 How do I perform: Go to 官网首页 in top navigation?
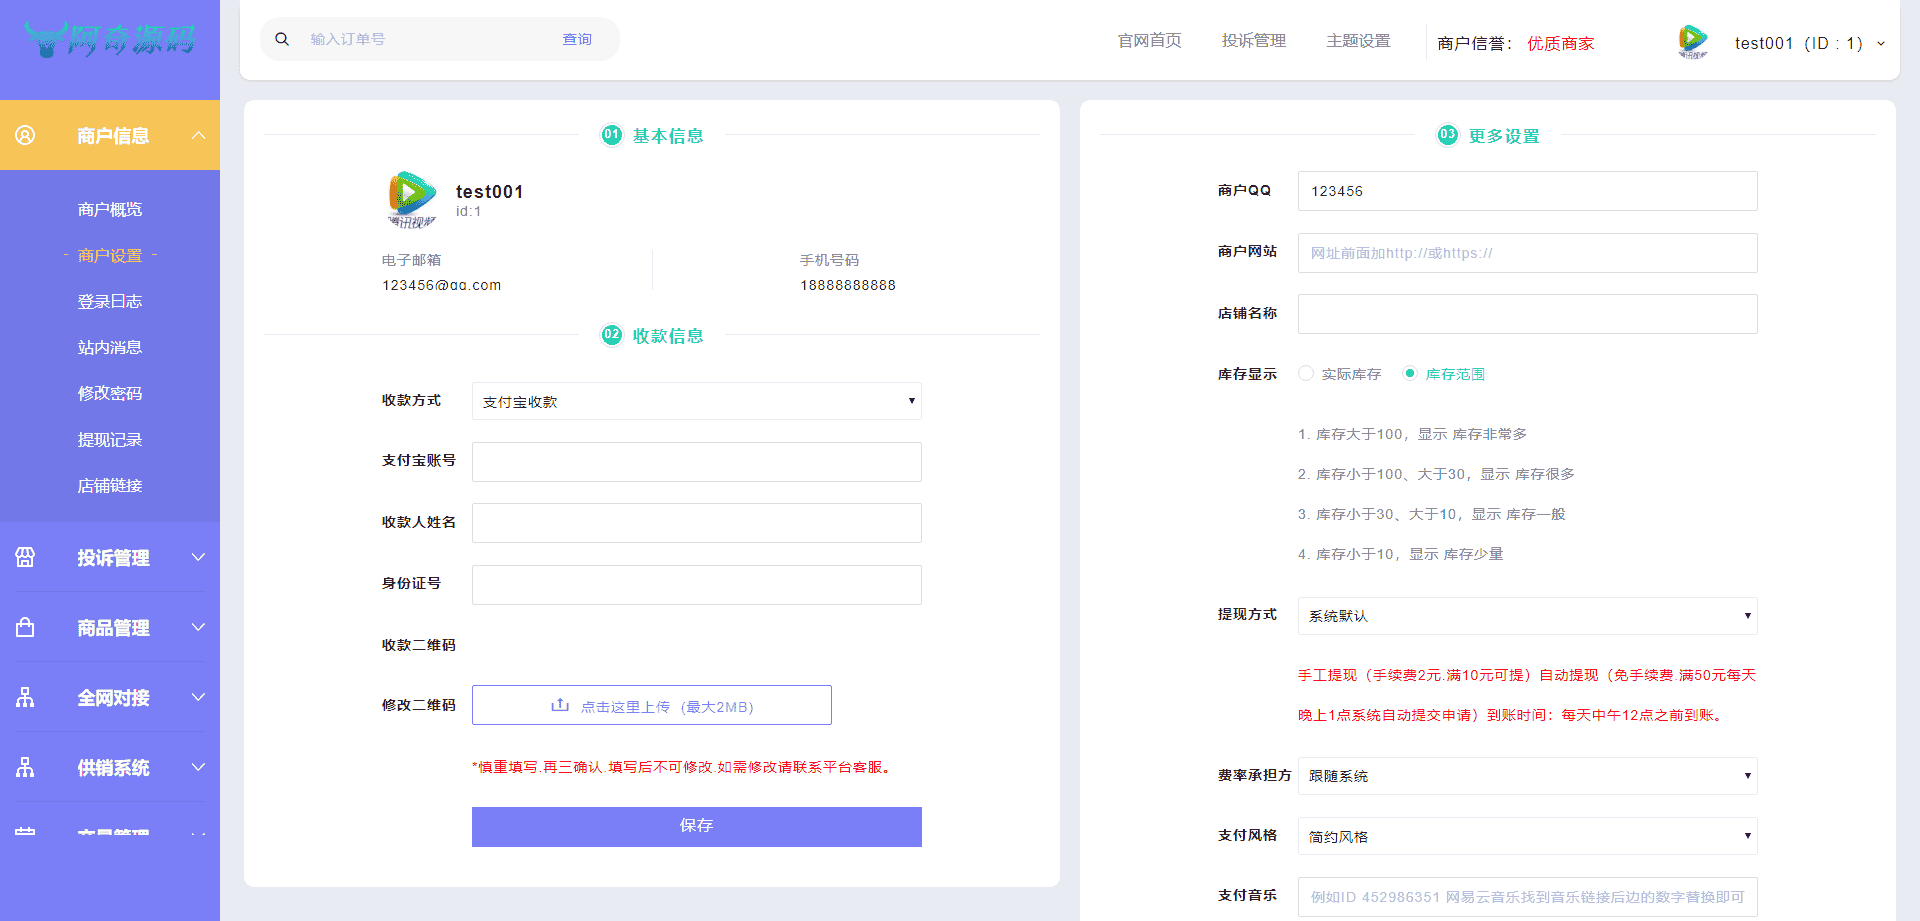pyautogui.click(x=1149, y=41)
